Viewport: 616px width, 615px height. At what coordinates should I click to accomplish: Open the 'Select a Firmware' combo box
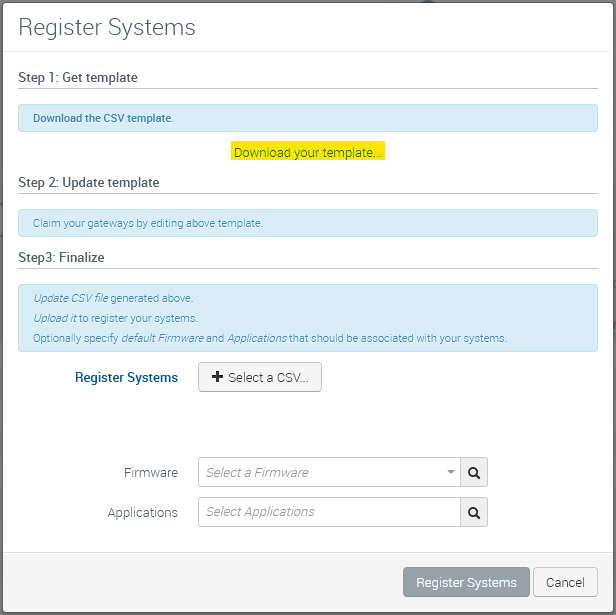(x=320, y=472)
